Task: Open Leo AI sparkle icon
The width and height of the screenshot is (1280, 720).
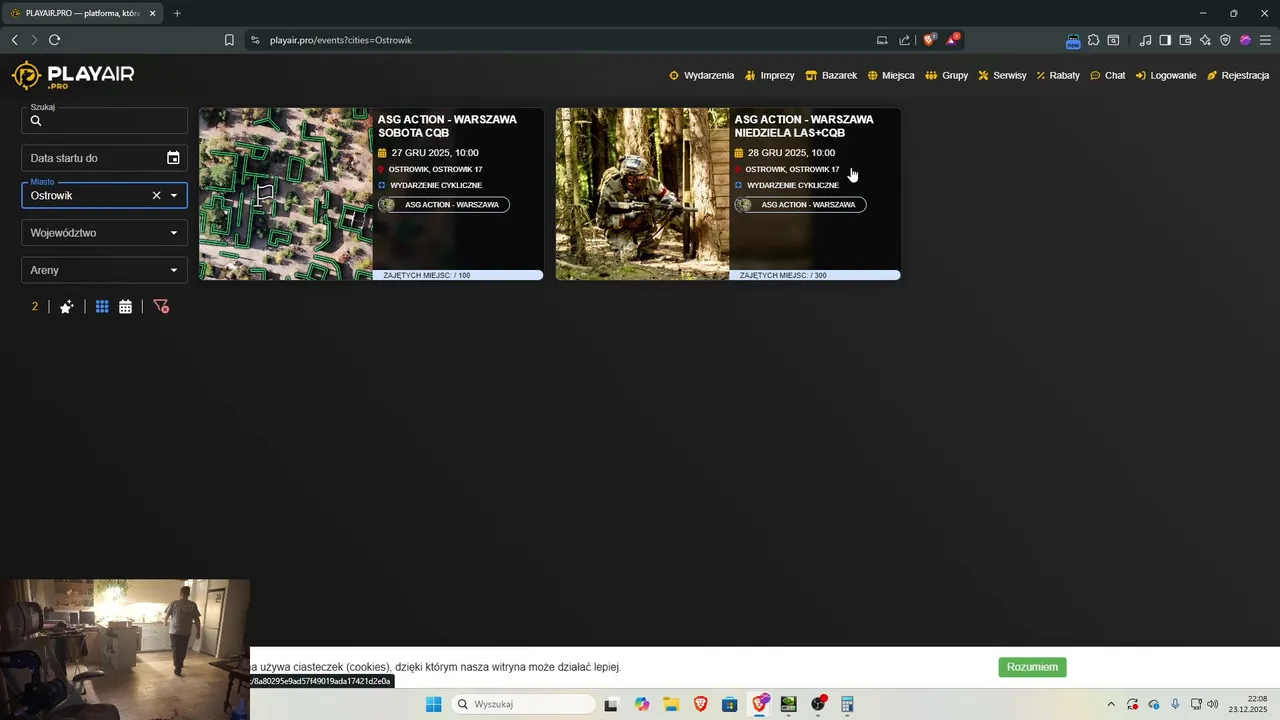Action: [1205, 40]
